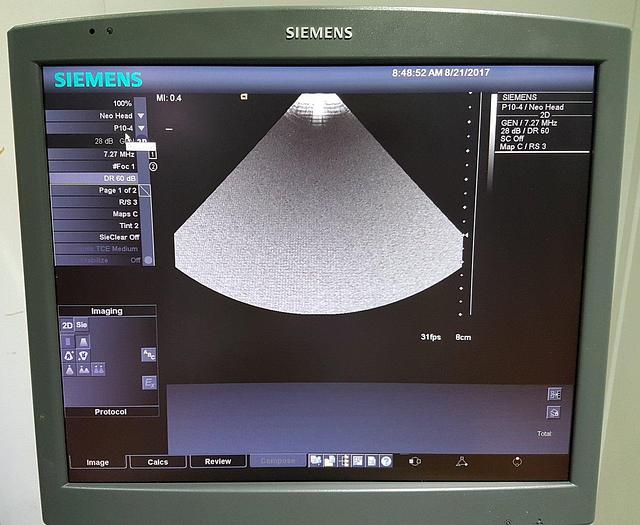Open the P10-4 transducer dropdown arrow

click(x=141, y=128)
